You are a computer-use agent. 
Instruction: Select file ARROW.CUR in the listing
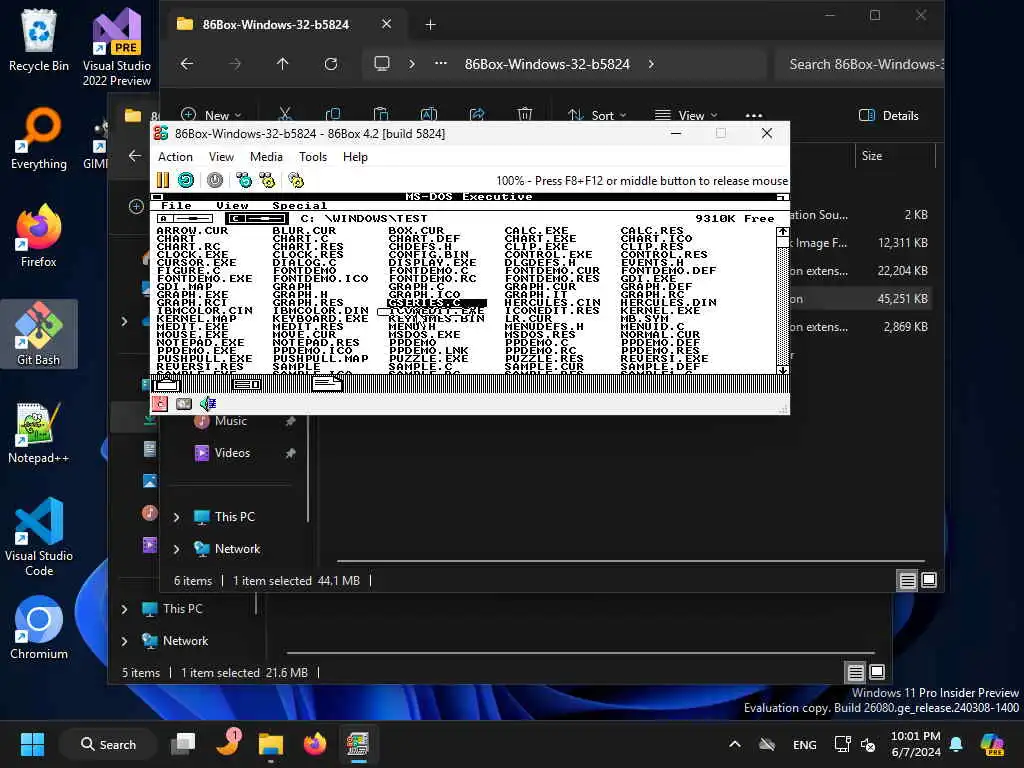point(192,231)
